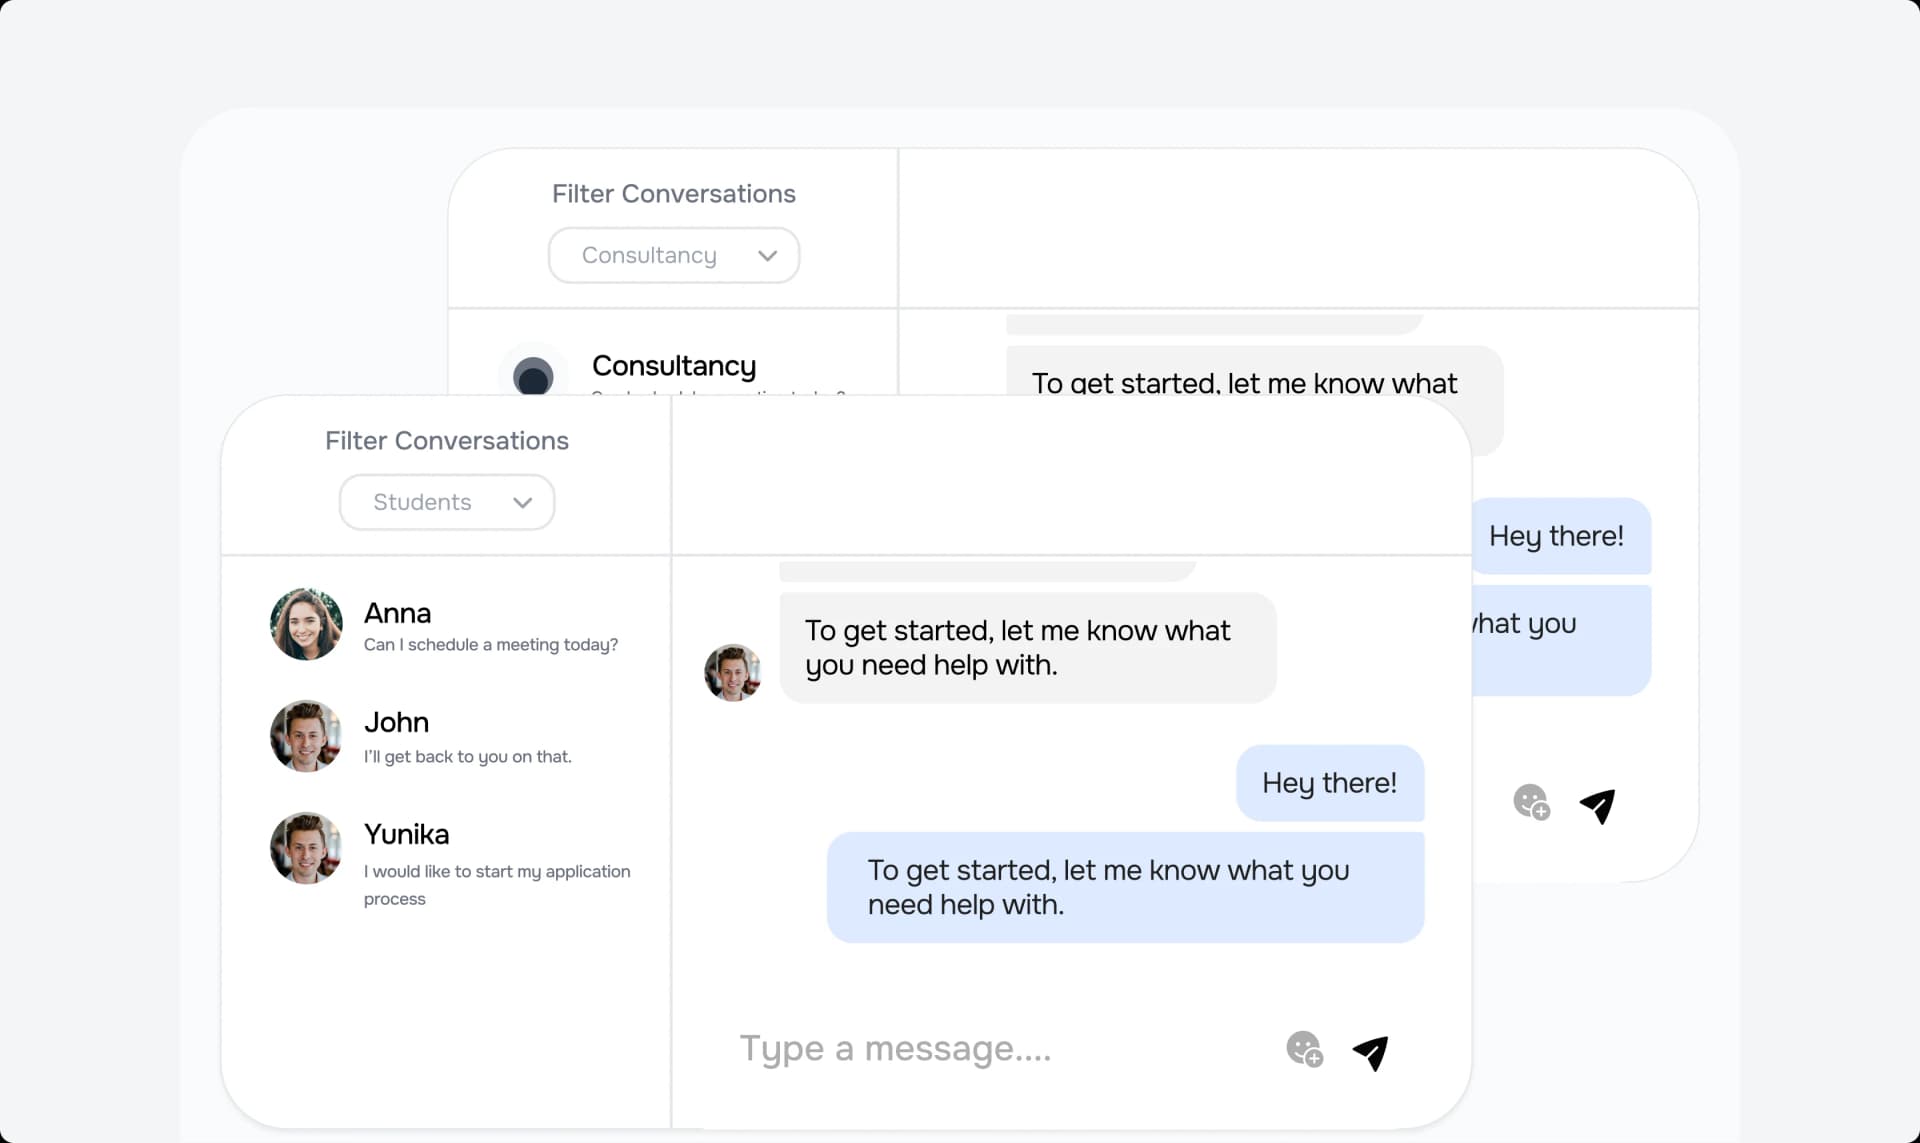
Task: Click the grey incoming message bubble in front chat
Action: coord(1027,648)
